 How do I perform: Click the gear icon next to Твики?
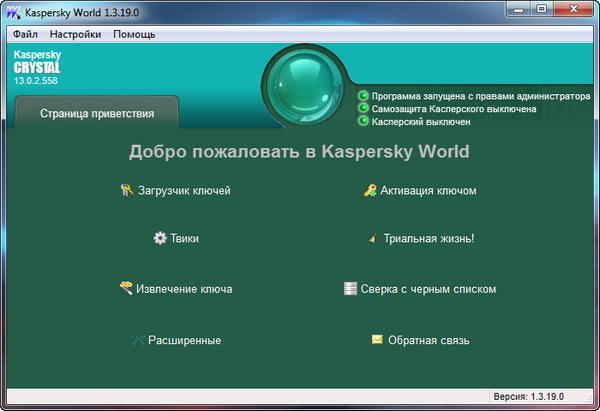[159, 238]
